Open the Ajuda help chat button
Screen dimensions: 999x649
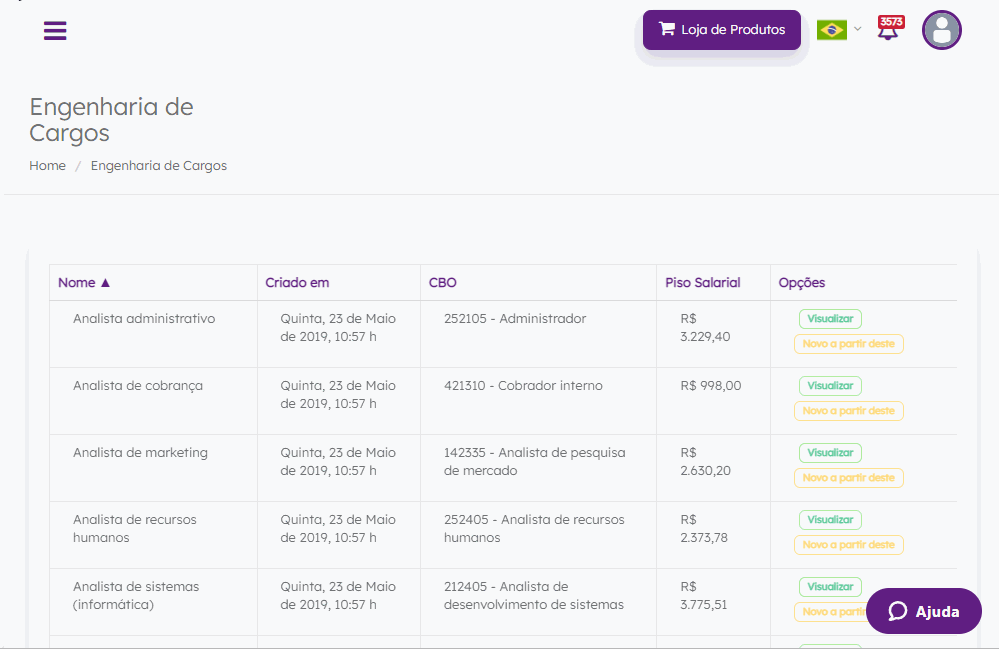(924, 611)
